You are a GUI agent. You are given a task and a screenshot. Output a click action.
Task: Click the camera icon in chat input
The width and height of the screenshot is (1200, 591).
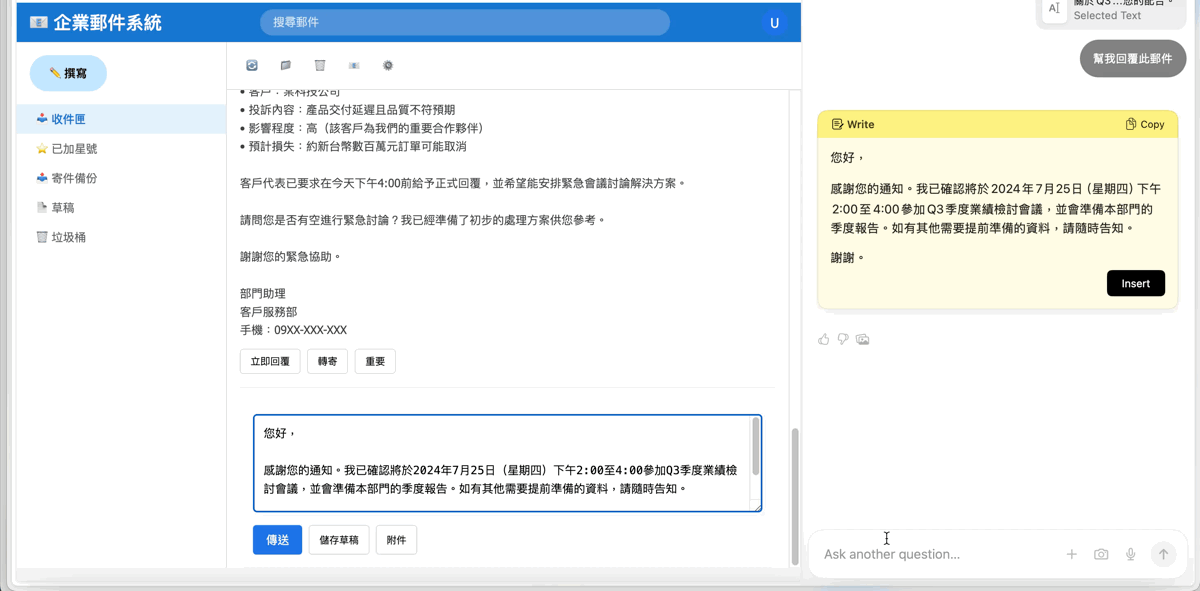pos(1101,554)
